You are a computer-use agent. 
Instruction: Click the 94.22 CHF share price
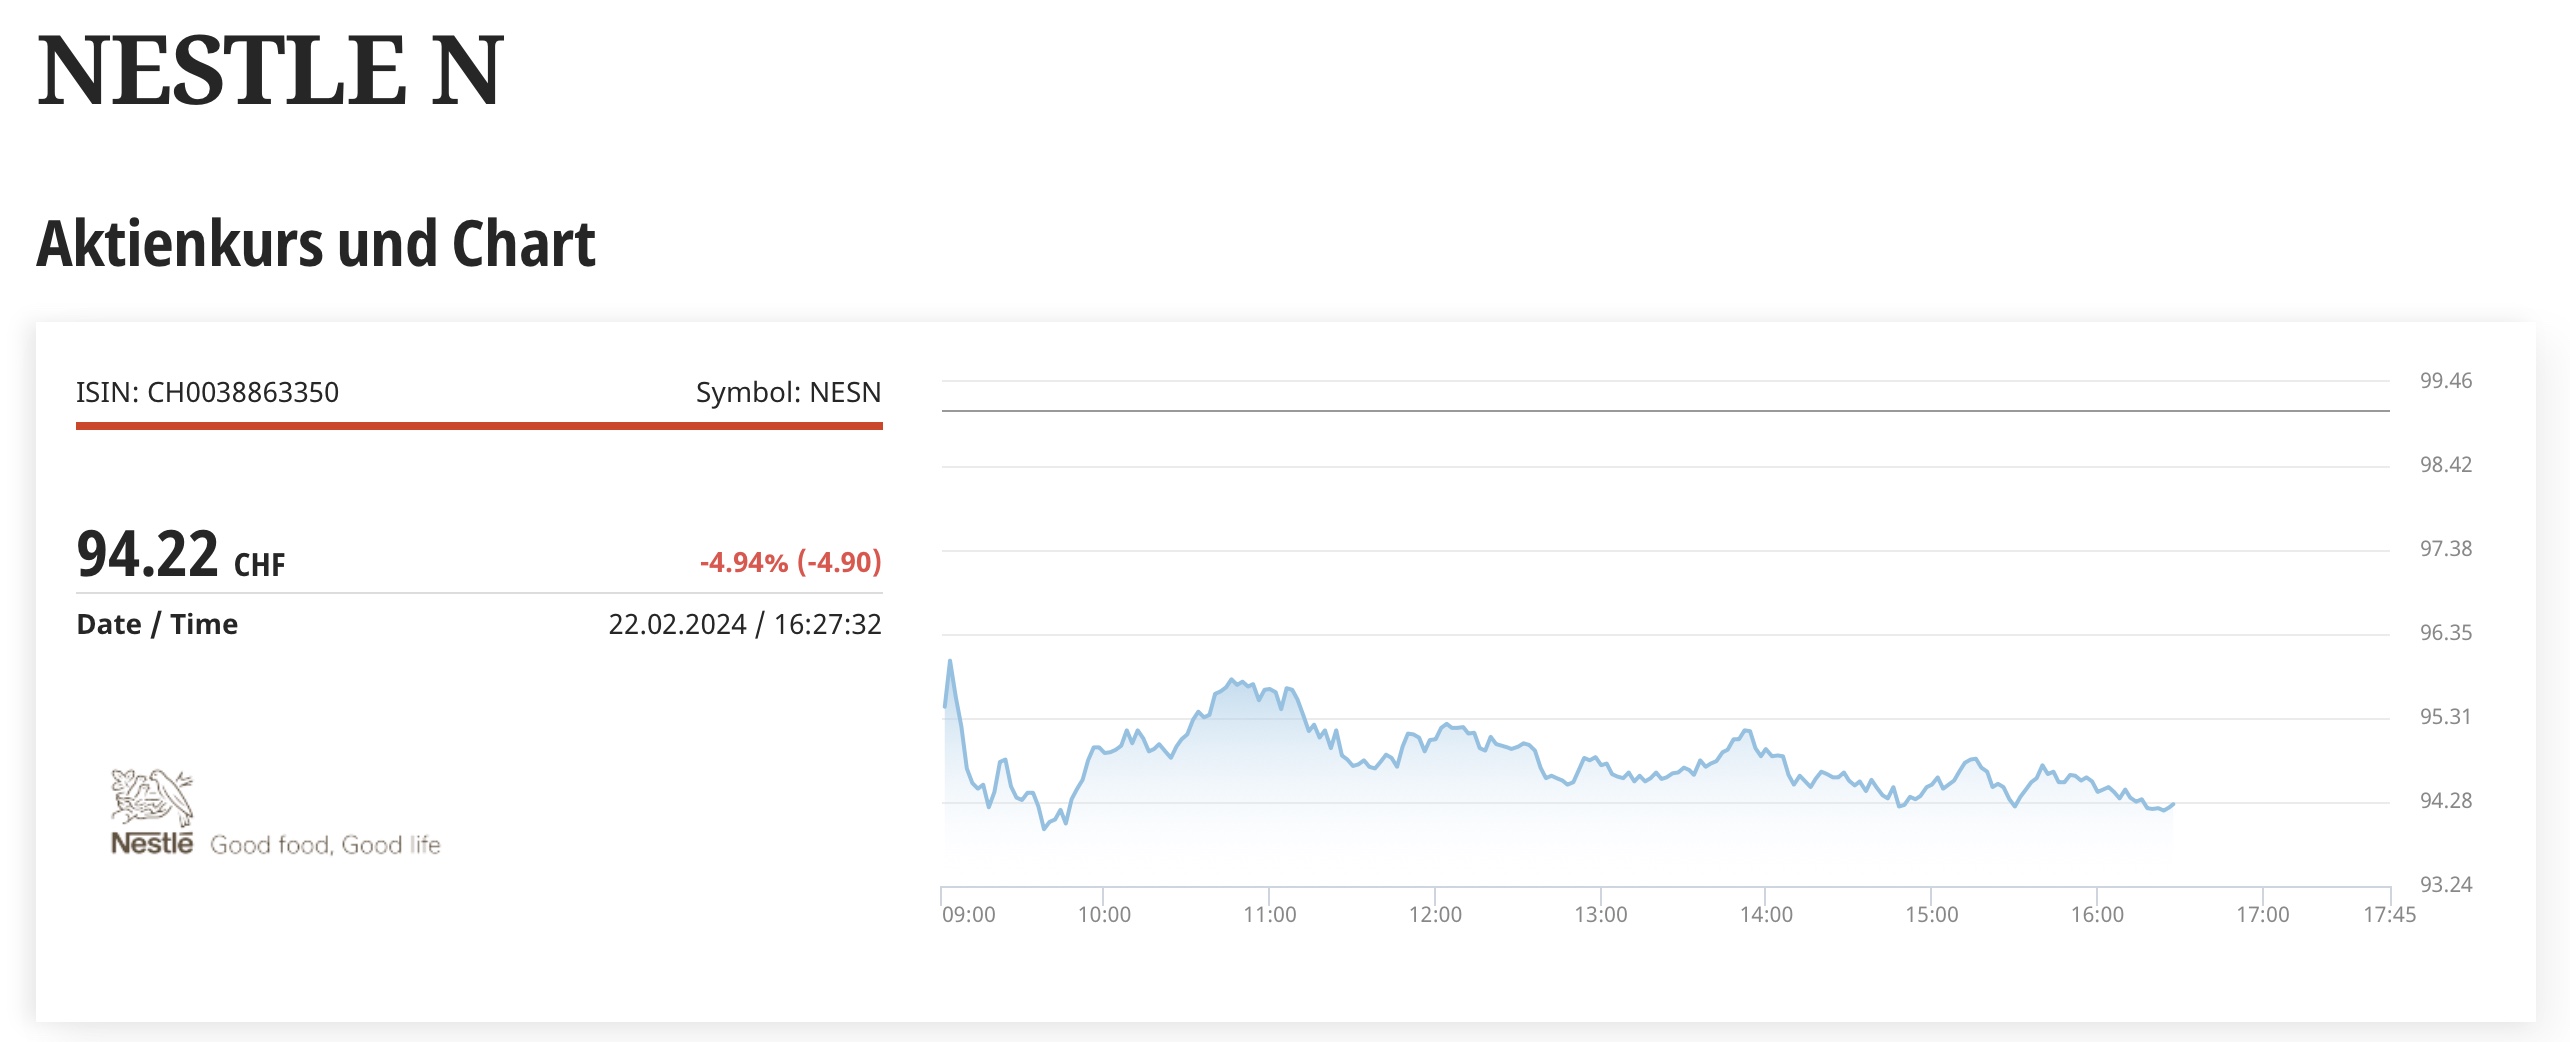[180, 556]
